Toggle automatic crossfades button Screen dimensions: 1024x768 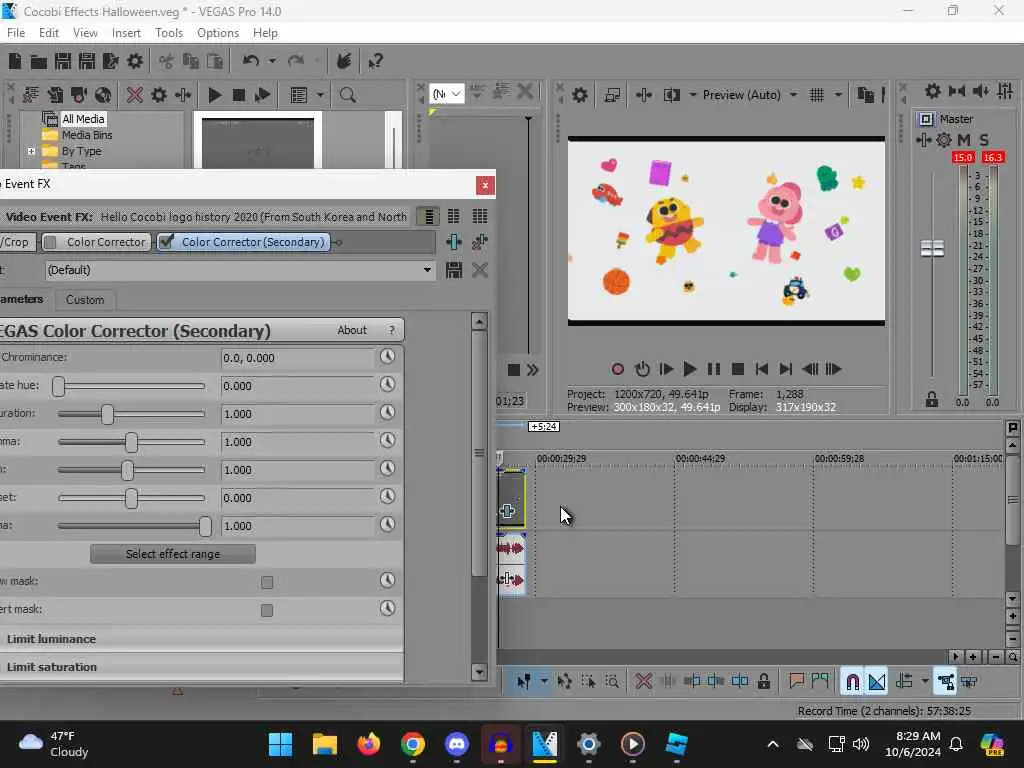pos(877,682)
